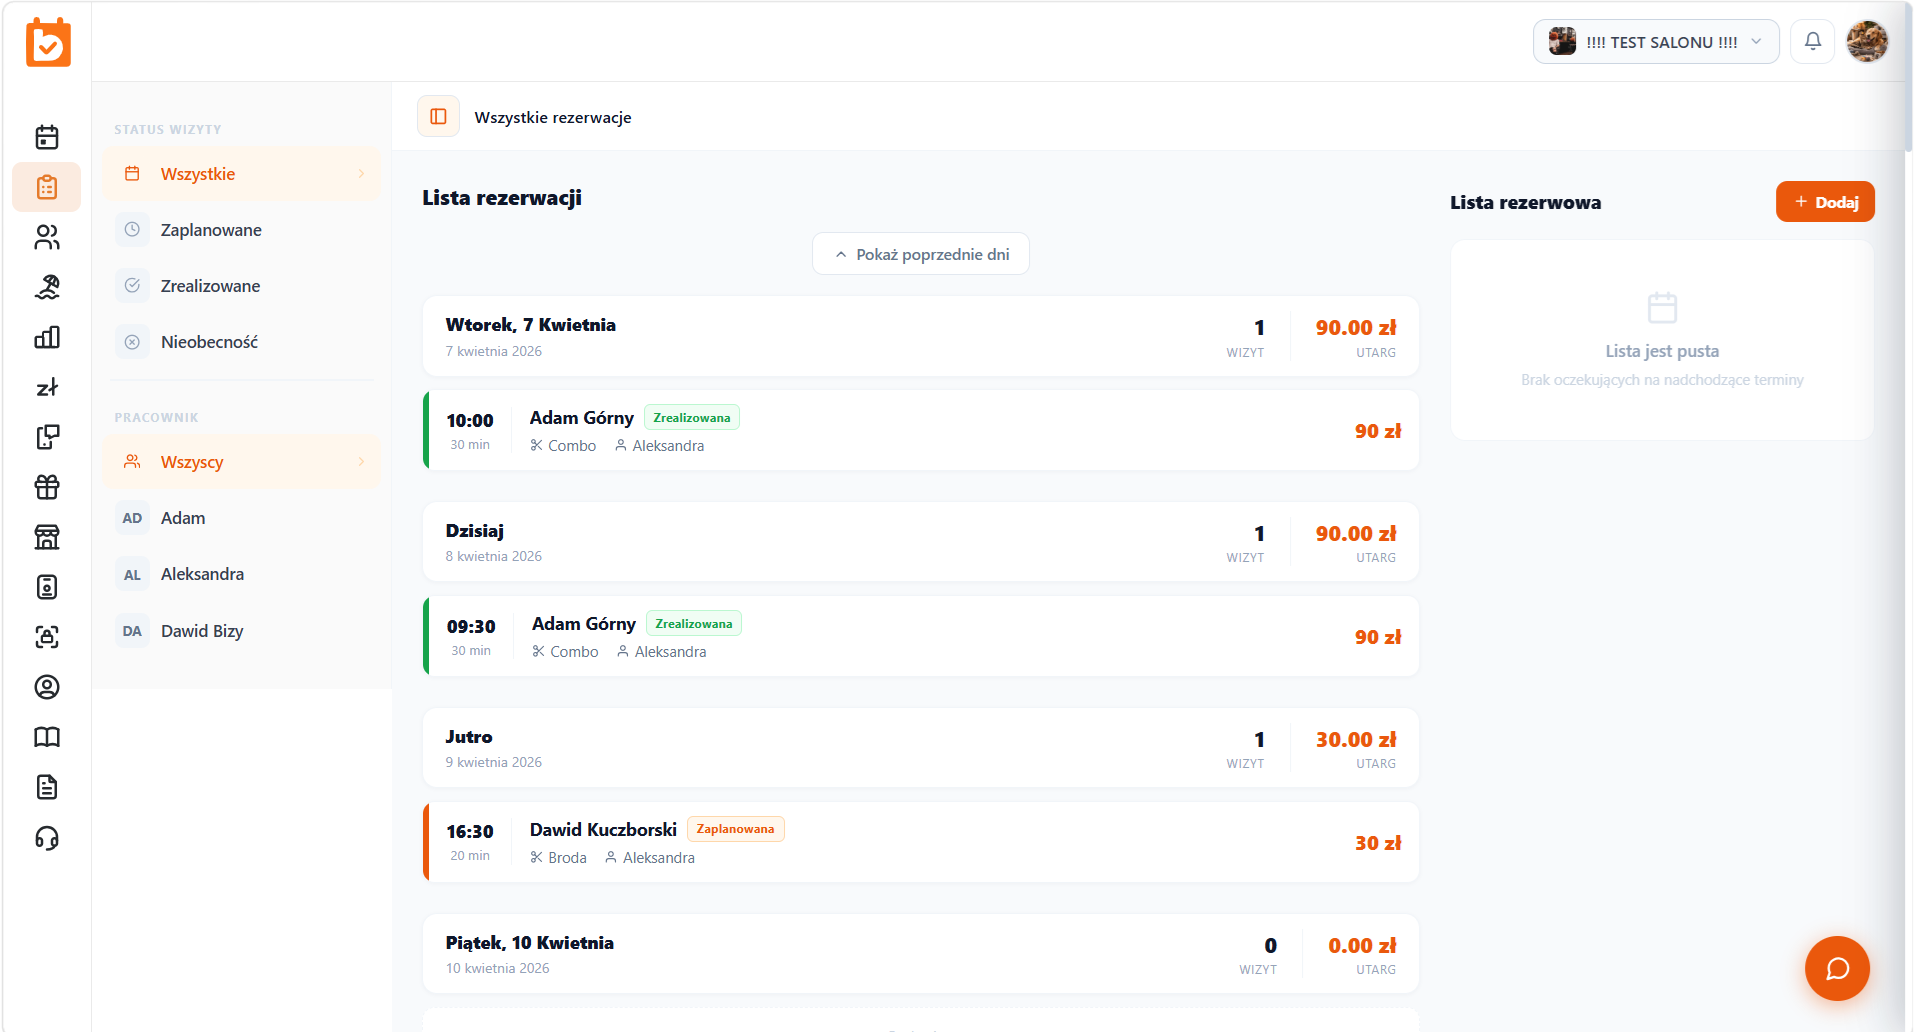Open the headset support icon
Image resolution: width=1916 pixels, height=1032 pixels.
point(47,838)
